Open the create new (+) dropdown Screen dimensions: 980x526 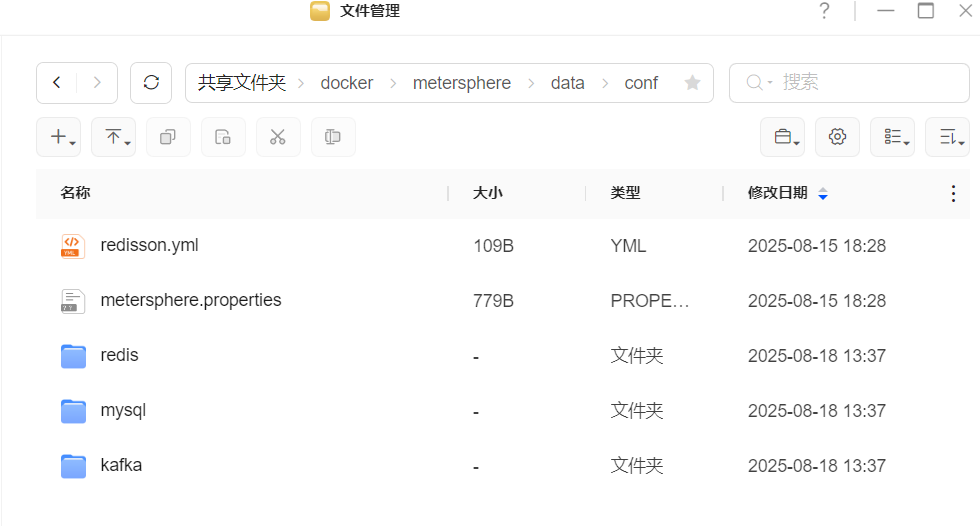click(x=59, y=138)
